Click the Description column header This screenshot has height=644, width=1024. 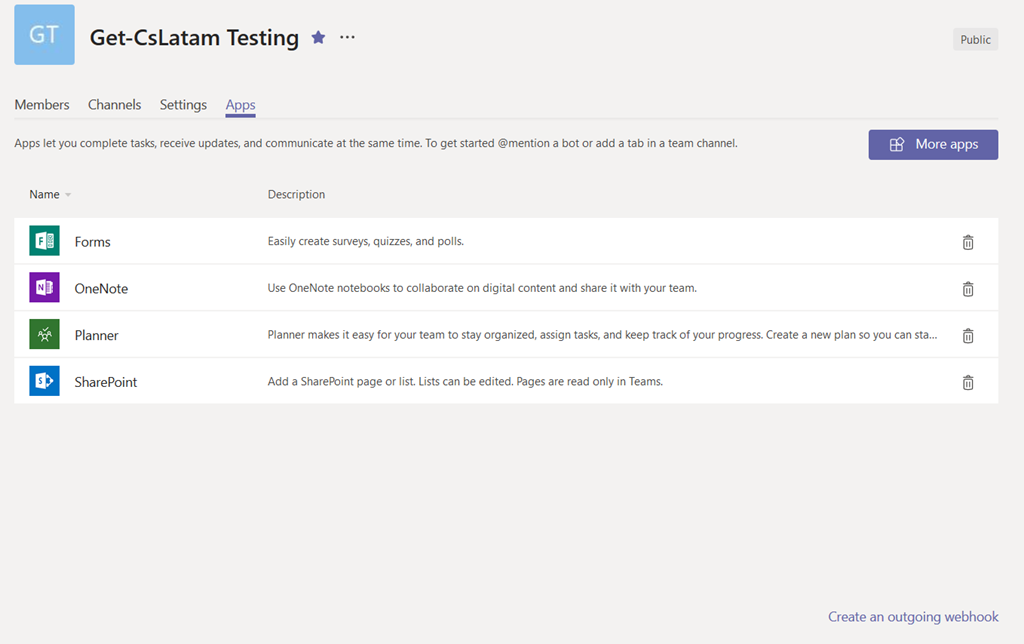point(296,195)
